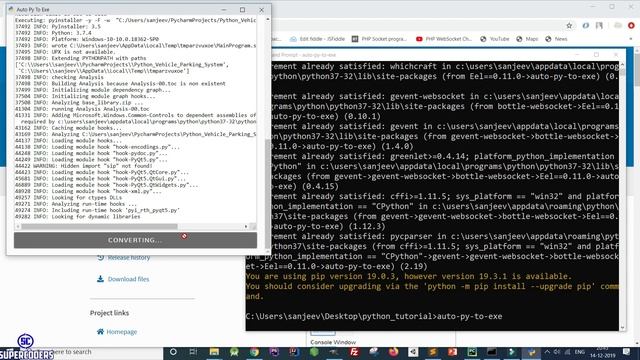The image size is (640, 360).
Task: Click the bookmarks bar overflow arrow in browser
Action: tap(631, 39)
